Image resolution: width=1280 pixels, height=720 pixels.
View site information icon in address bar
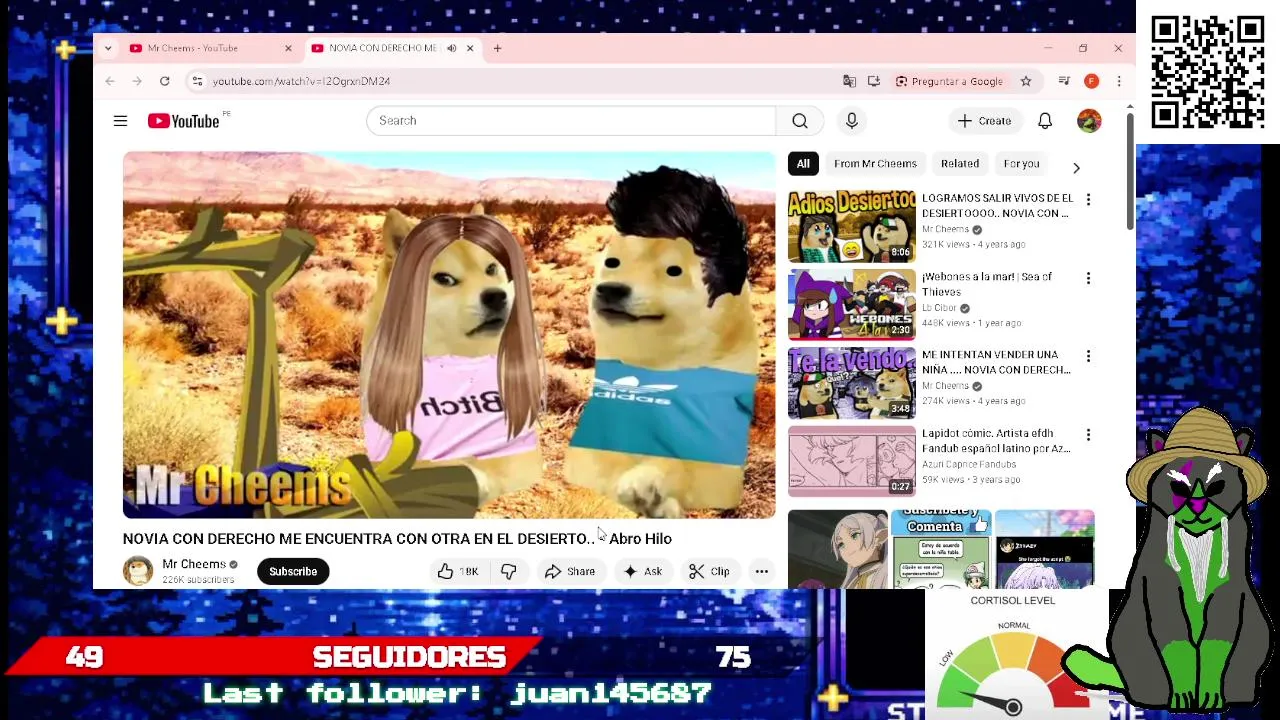[x=197, y=81]
